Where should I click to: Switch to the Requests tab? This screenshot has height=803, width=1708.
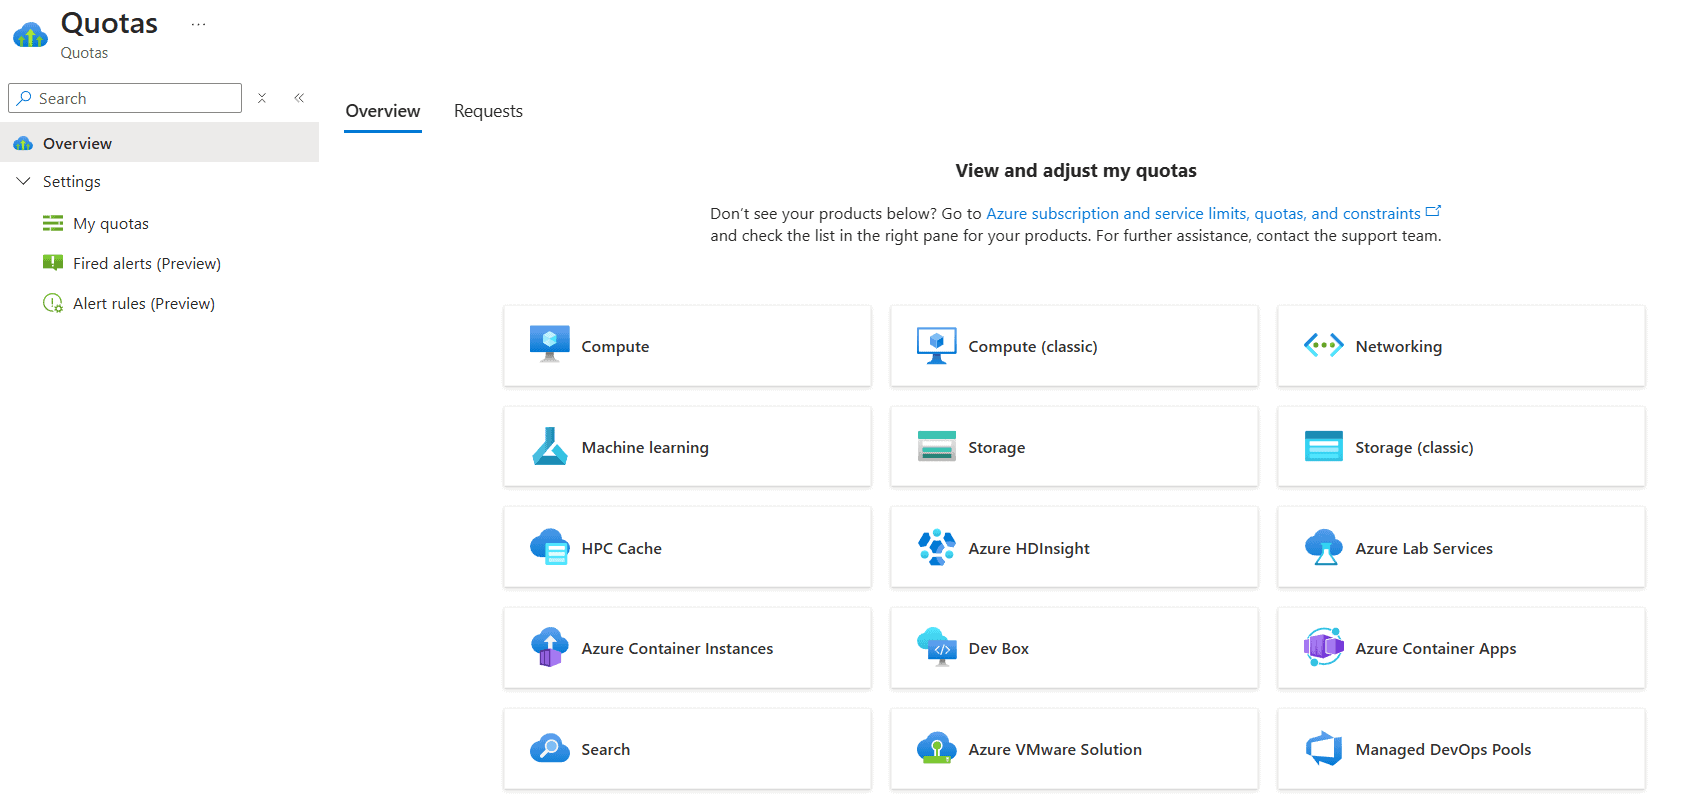point(488,111)
